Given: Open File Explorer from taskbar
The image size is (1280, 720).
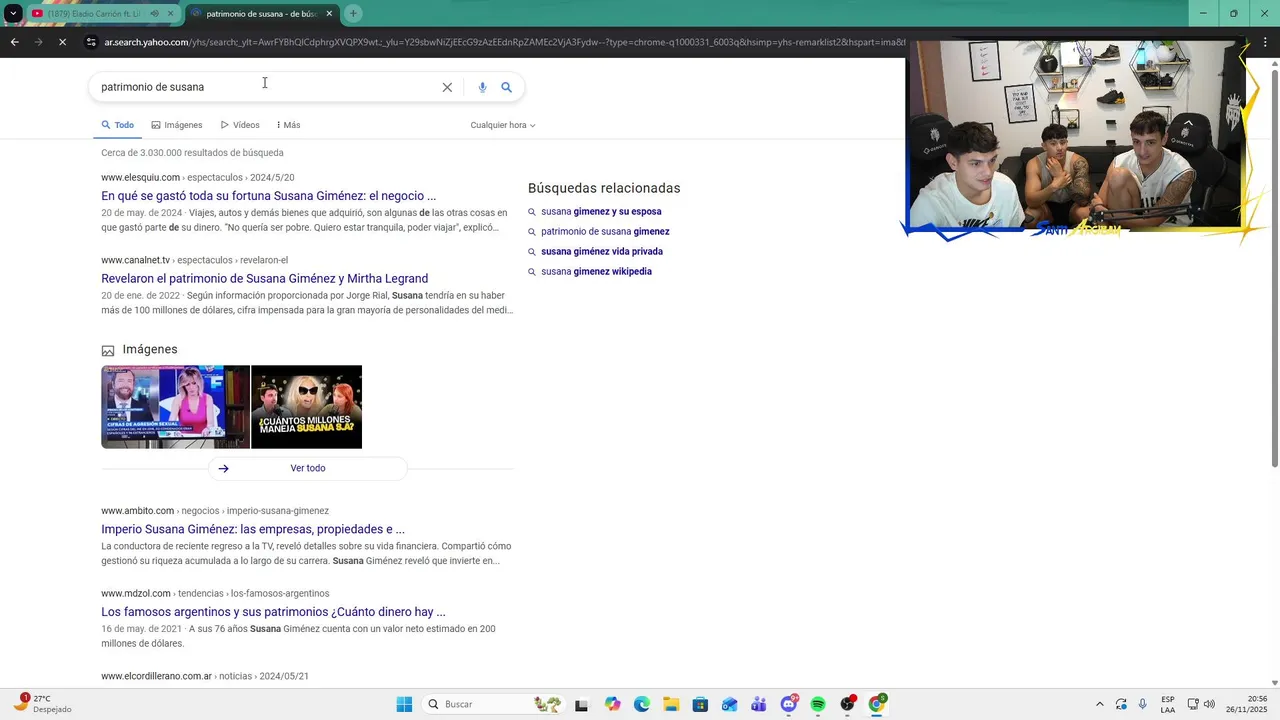Looking at the screenshot, I should click(671, 704).
